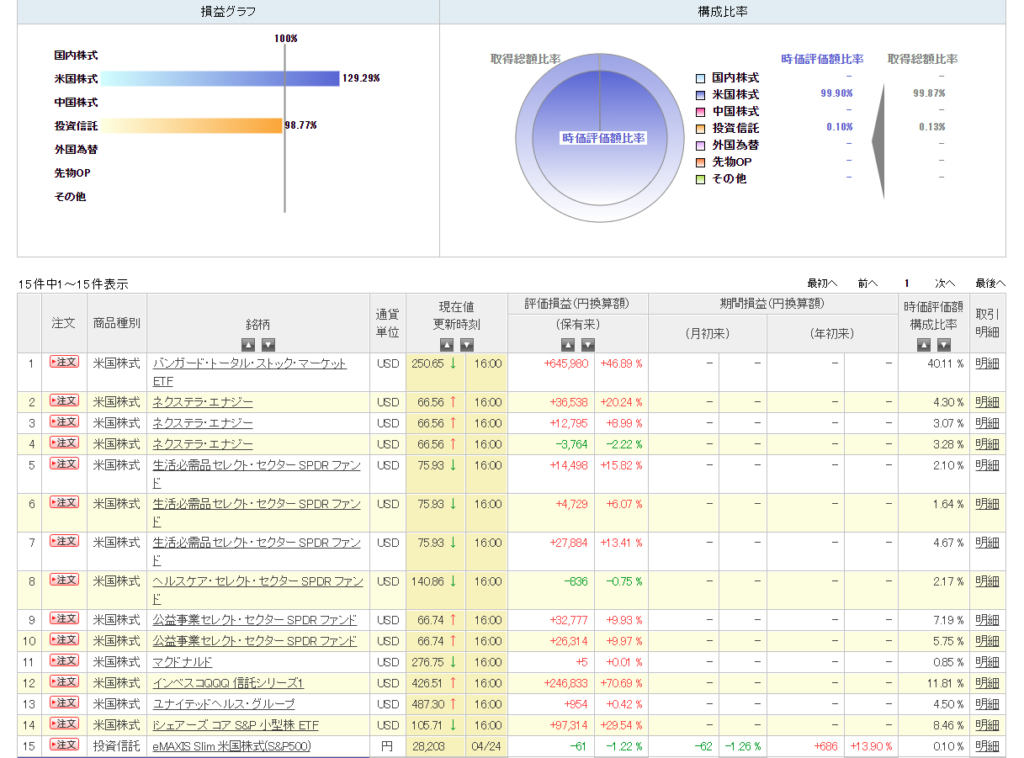
Task: Click the 米国株式 legend color swatch
Action: (701, 94)
